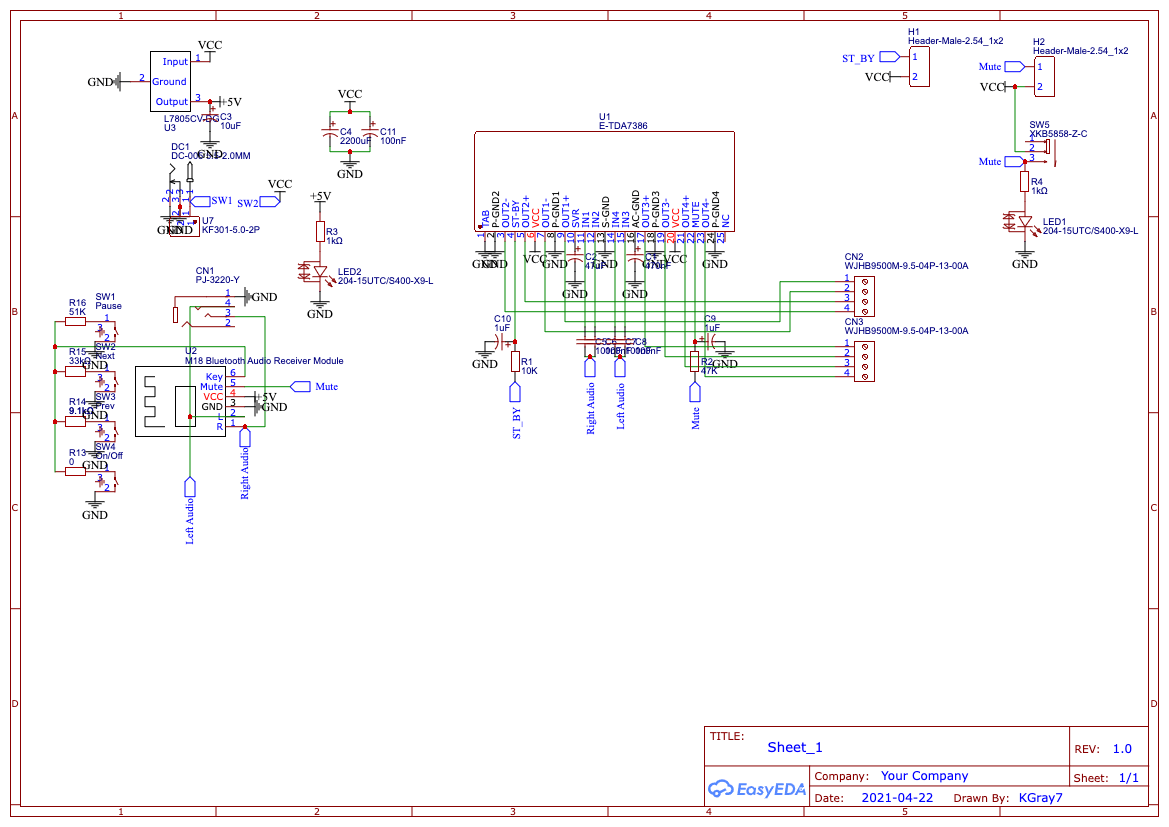Click the 'XKB5858-Z-C' switch label

coord(1058,133)
